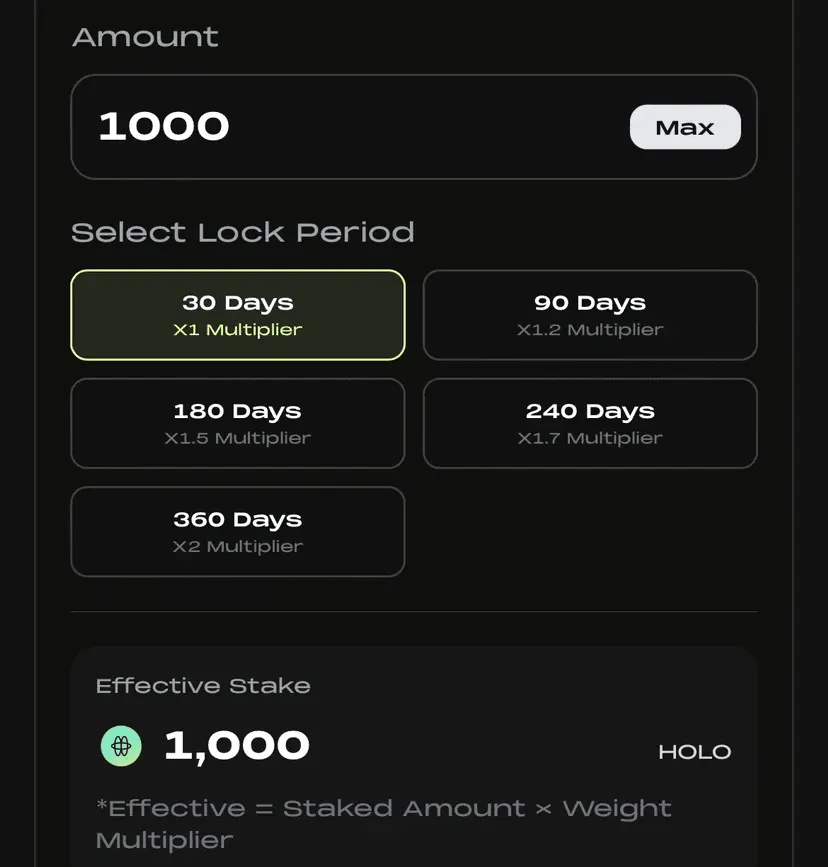This screenshot has width=828, height=867.
Task: Click the Max amount button
Action: pos(685,127)
